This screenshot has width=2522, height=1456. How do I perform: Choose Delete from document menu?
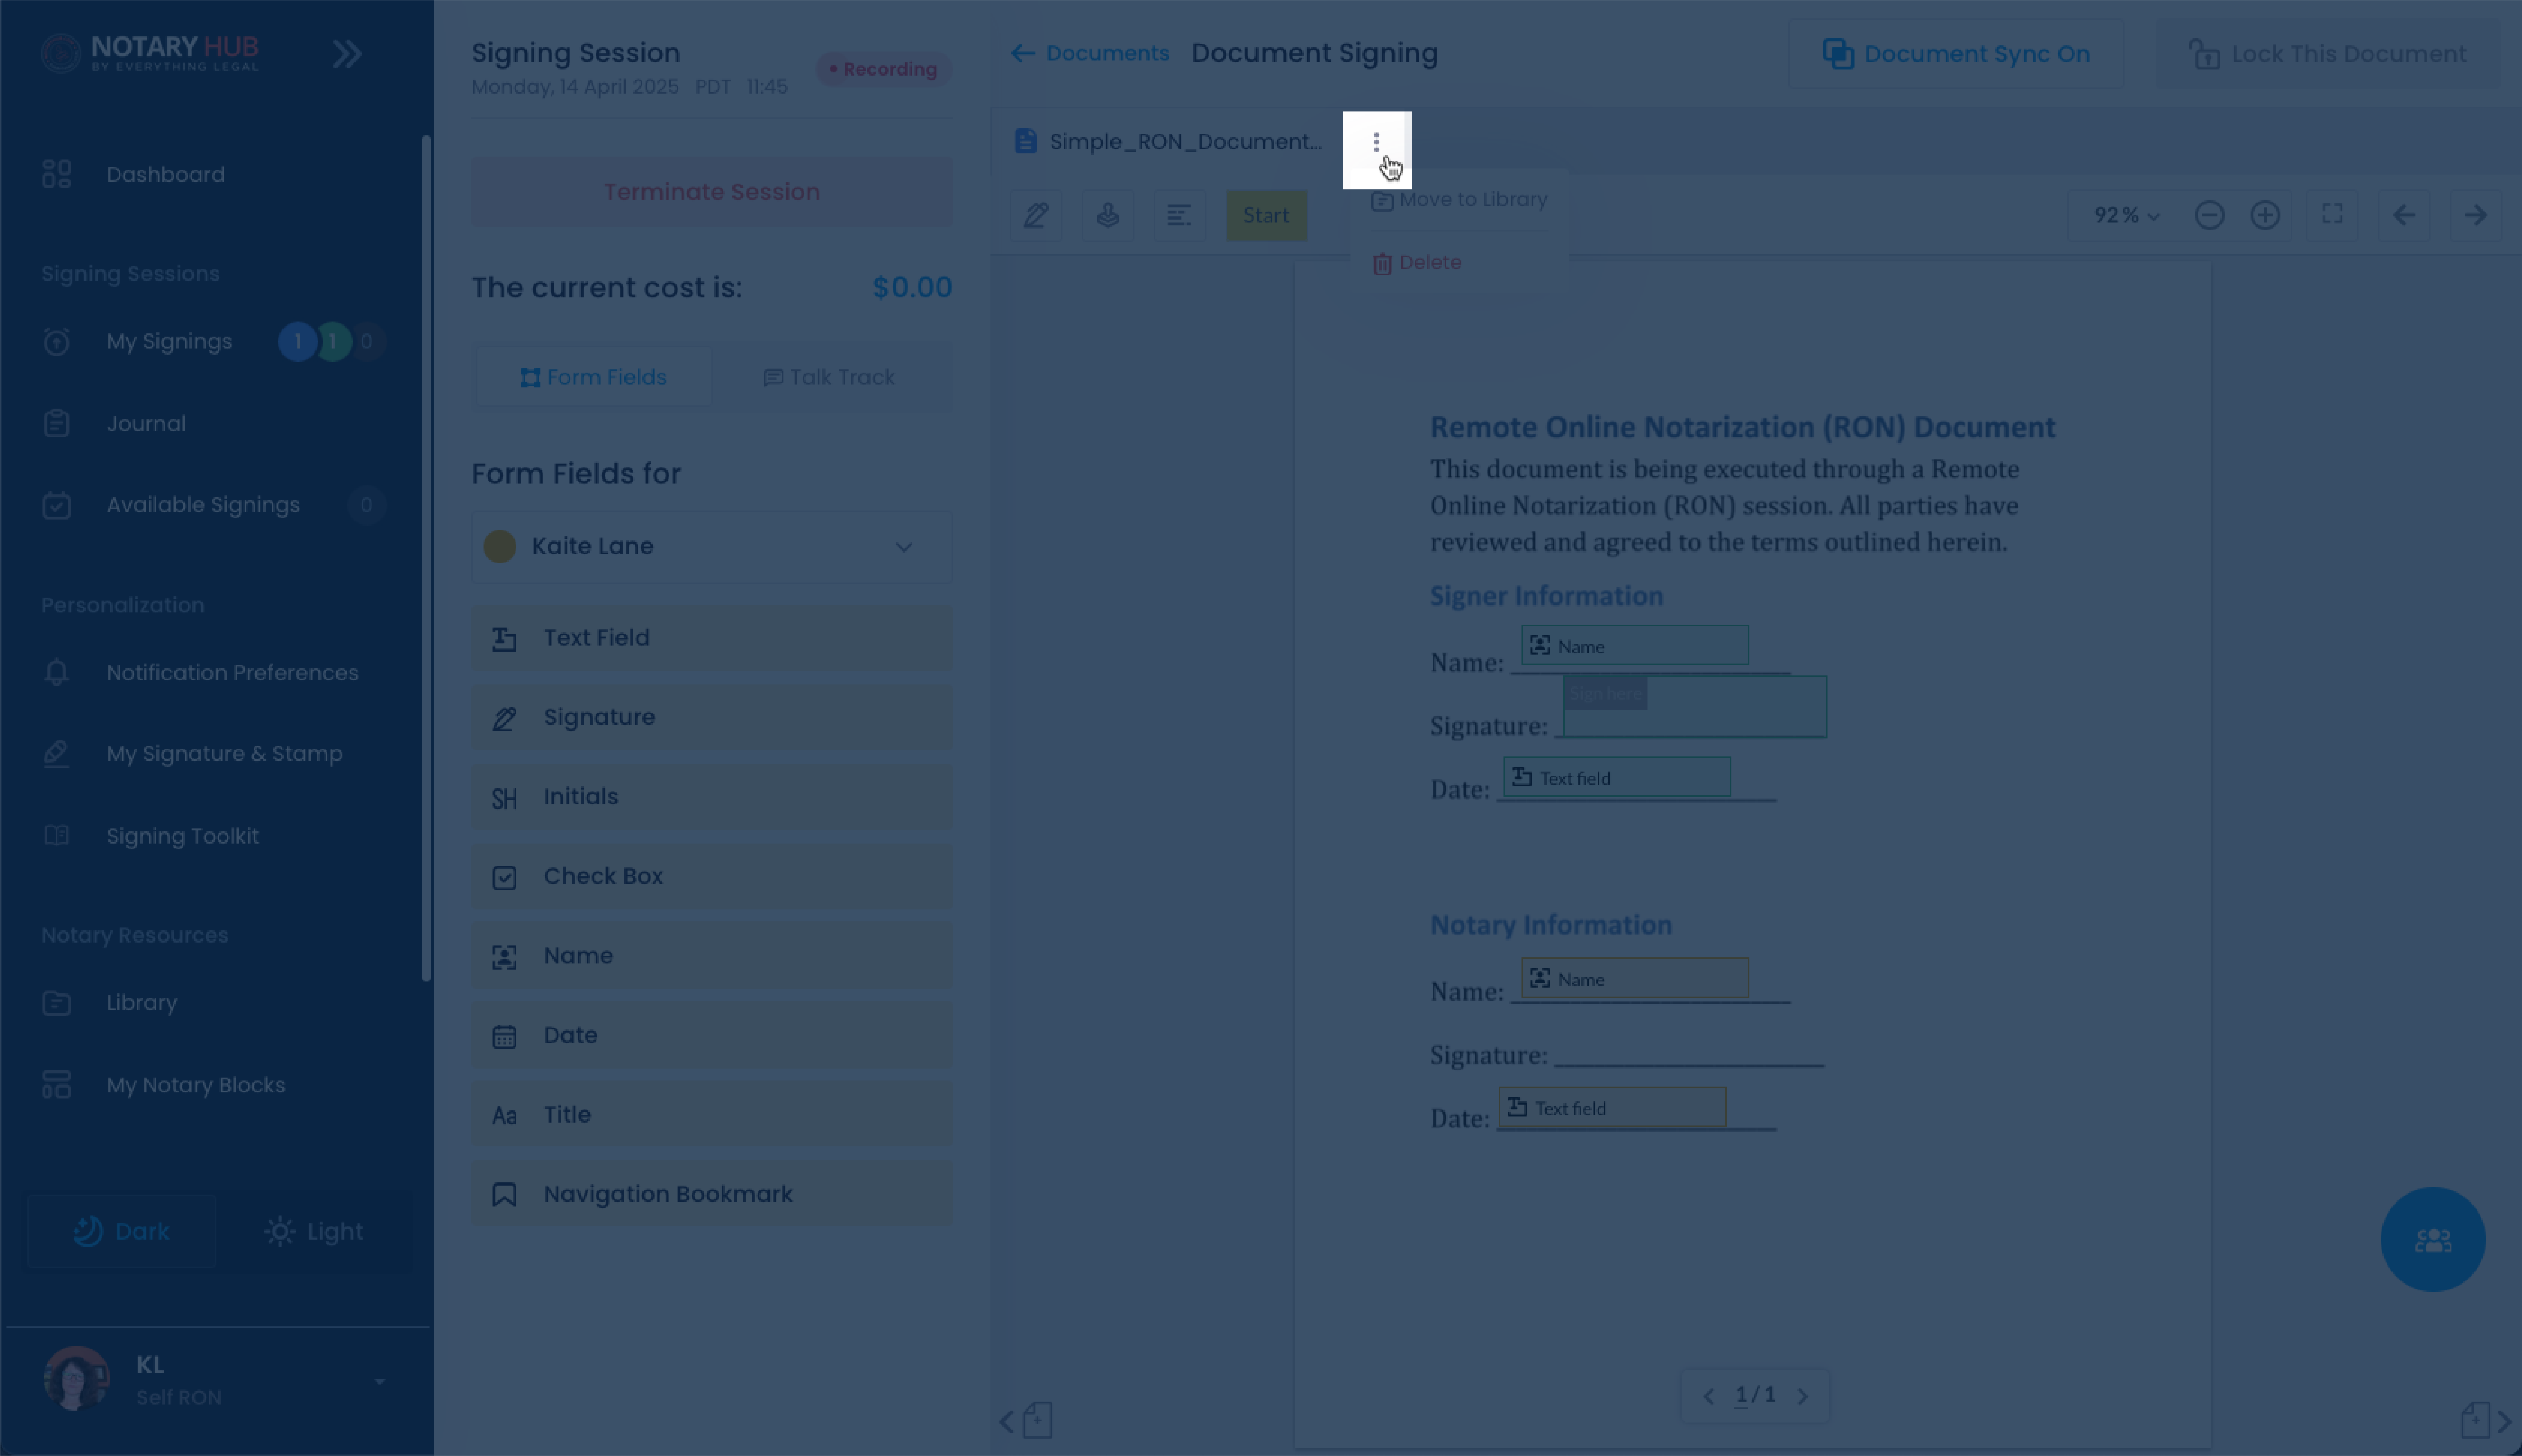[x=1417, y=263]
